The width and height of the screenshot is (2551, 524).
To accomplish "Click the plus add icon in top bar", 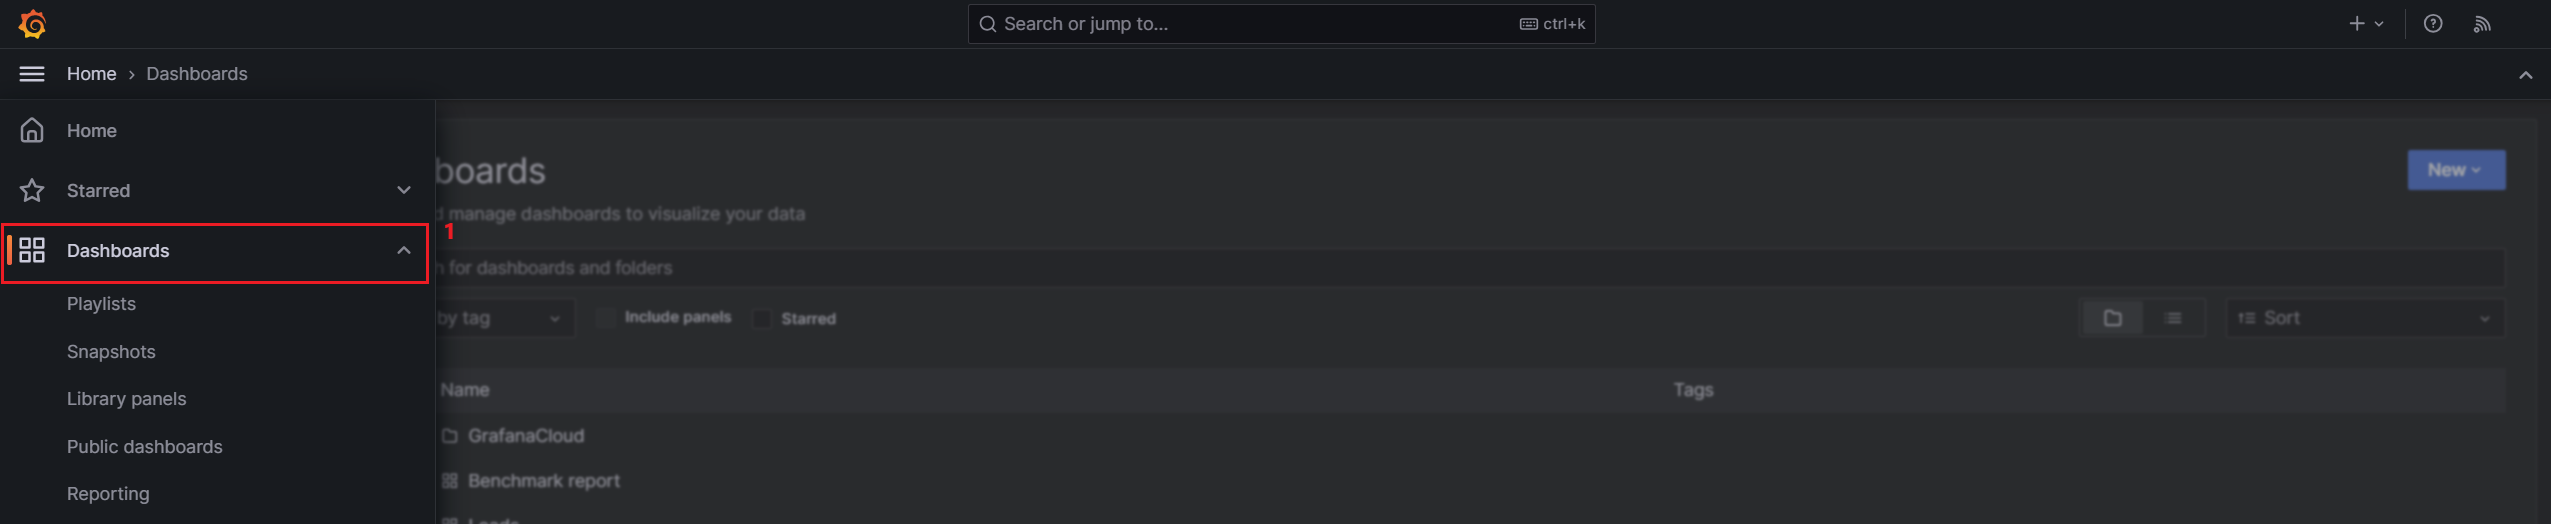I will tap(2357, 24).
